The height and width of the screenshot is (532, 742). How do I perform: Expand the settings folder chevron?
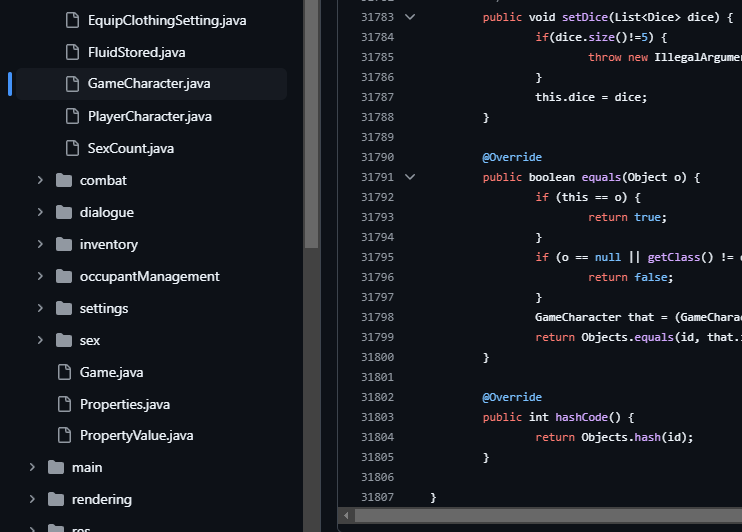pyautogui.click(x=40, y=309)
